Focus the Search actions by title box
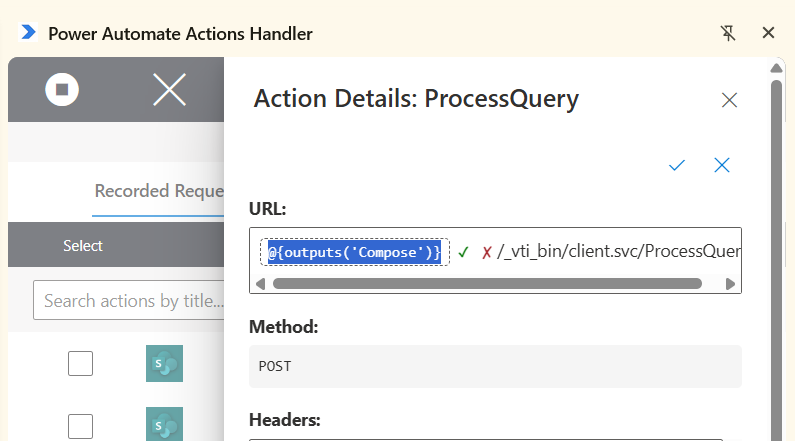Image resolution: width=795 pixels, height=441 pixels. pyautogui.click(x=129, y=301)
